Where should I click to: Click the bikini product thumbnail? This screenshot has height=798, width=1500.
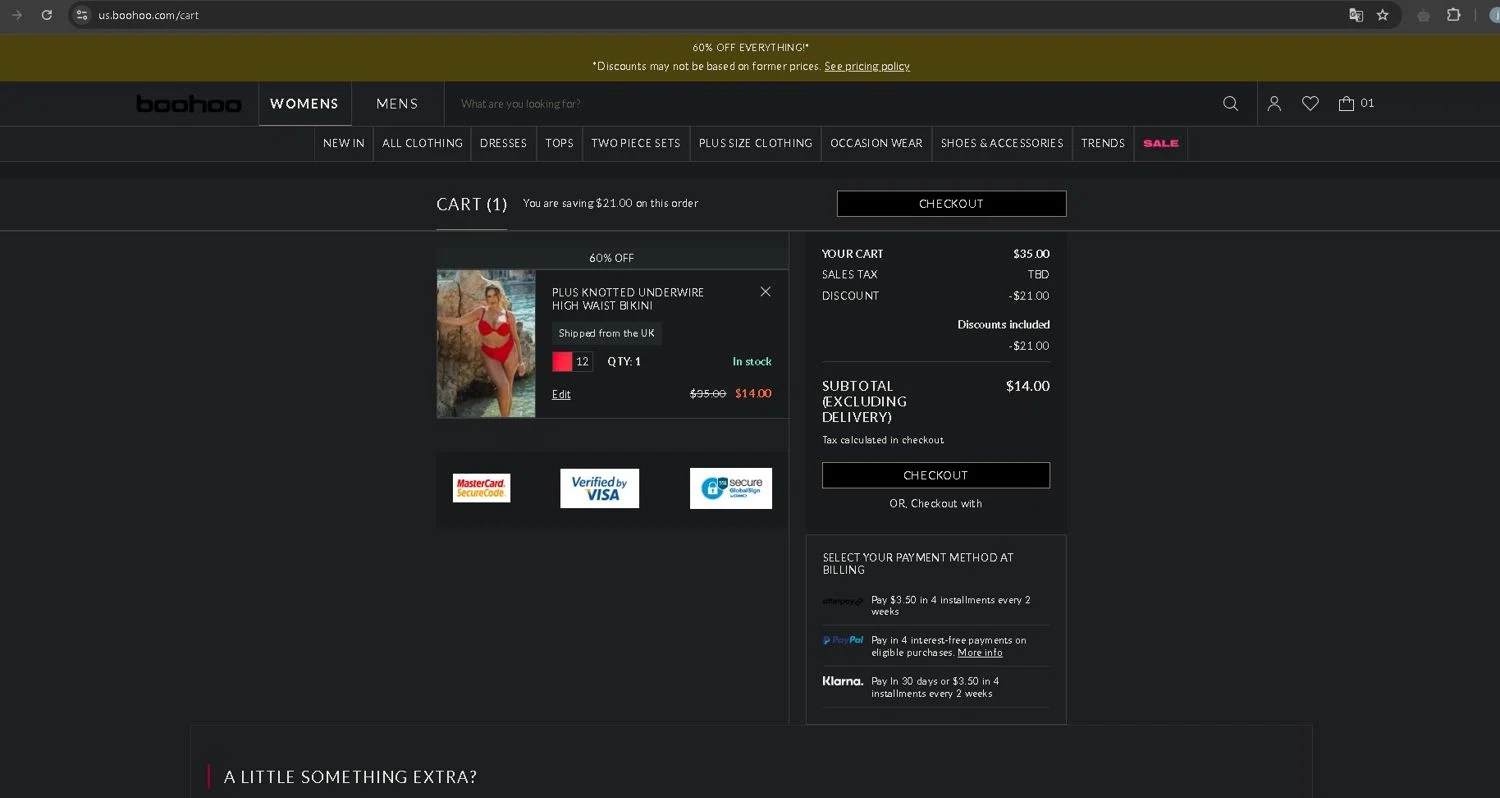click(x=486, y=343)
